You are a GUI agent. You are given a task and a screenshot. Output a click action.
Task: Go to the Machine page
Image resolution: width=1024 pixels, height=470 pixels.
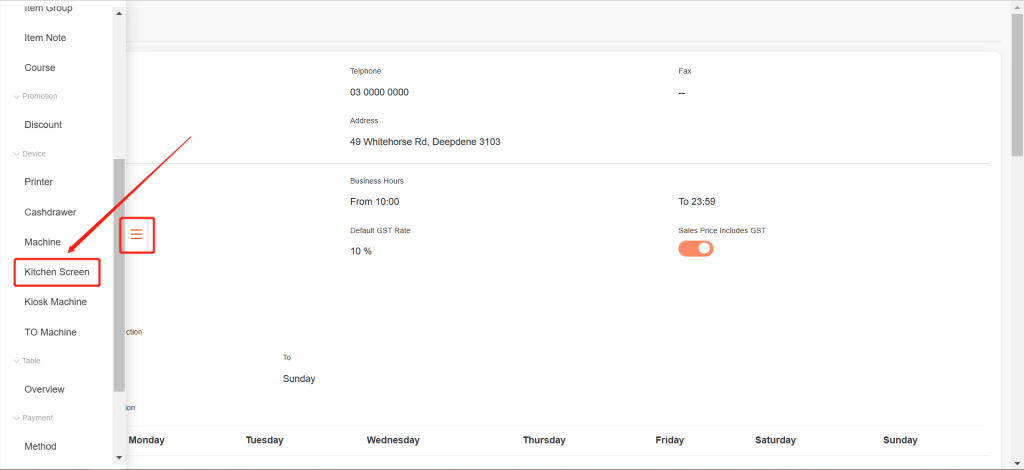tap(43, 242)
